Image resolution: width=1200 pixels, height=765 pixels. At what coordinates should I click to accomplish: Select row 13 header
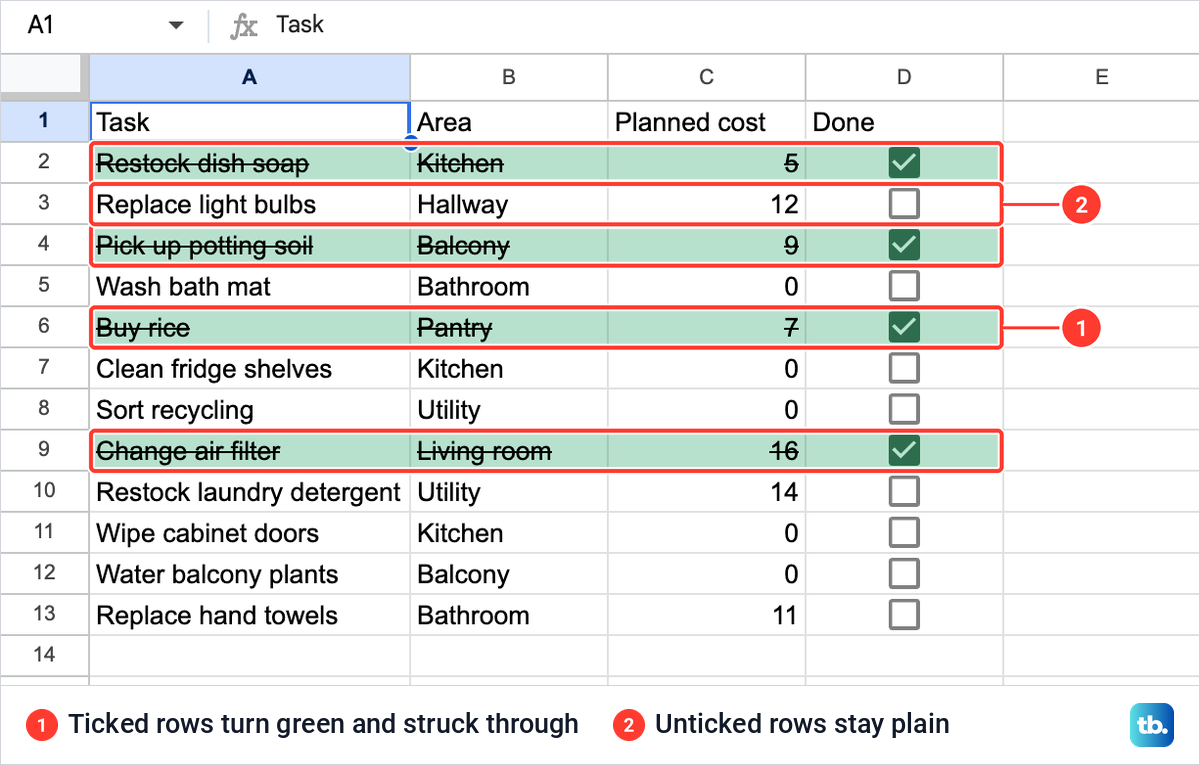45,615
